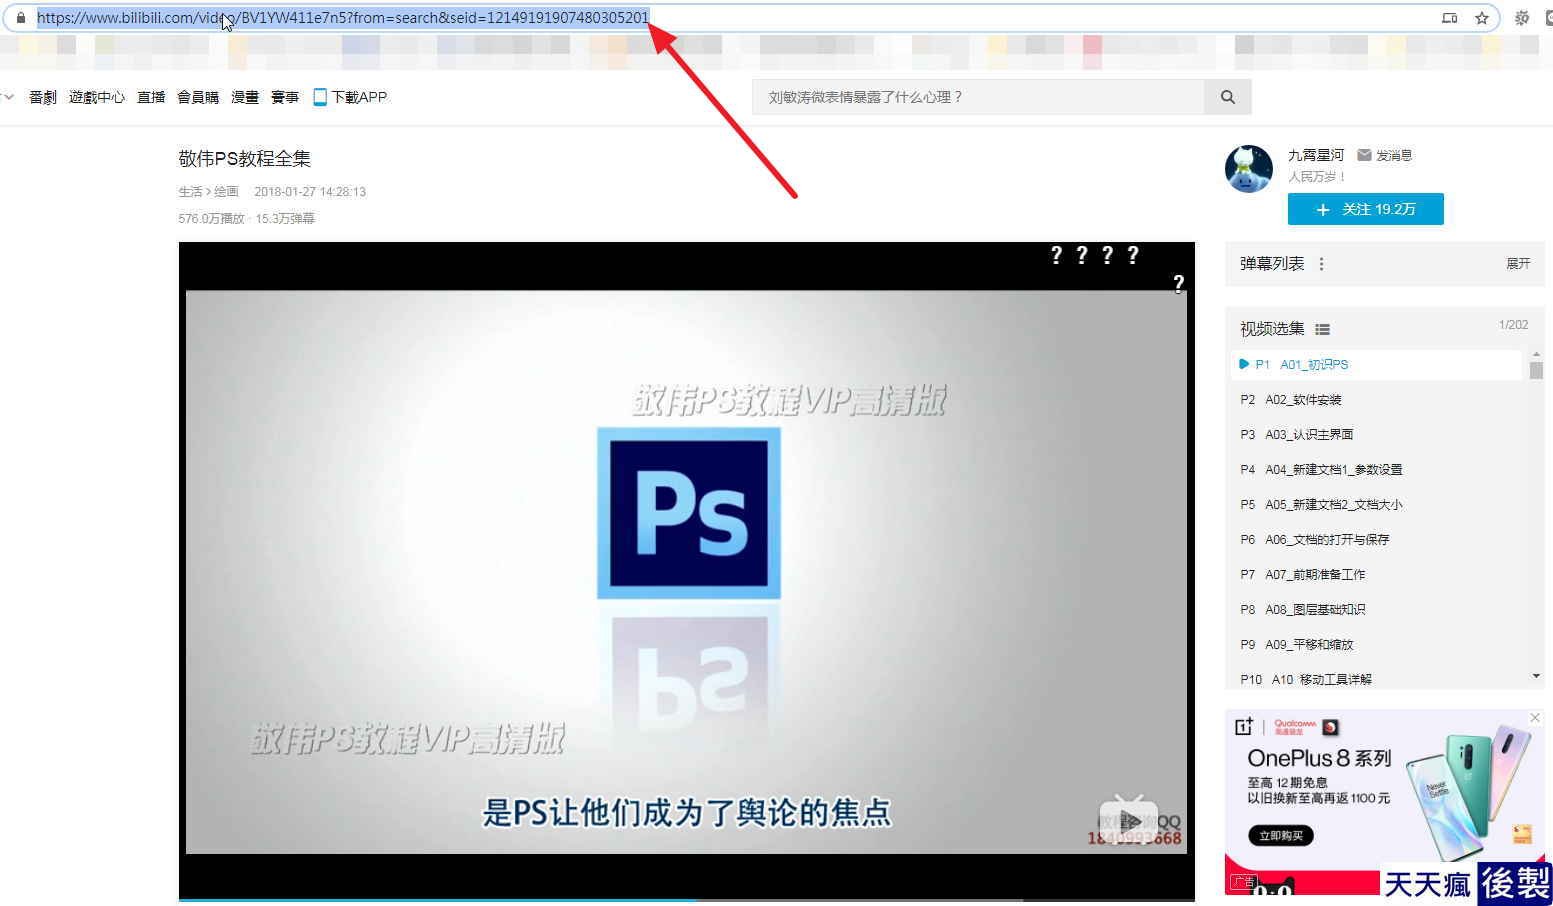Screen dimensions: 1553x906
Task: Close the OnePlus 8 advertisement
Action: (1535, 718)
